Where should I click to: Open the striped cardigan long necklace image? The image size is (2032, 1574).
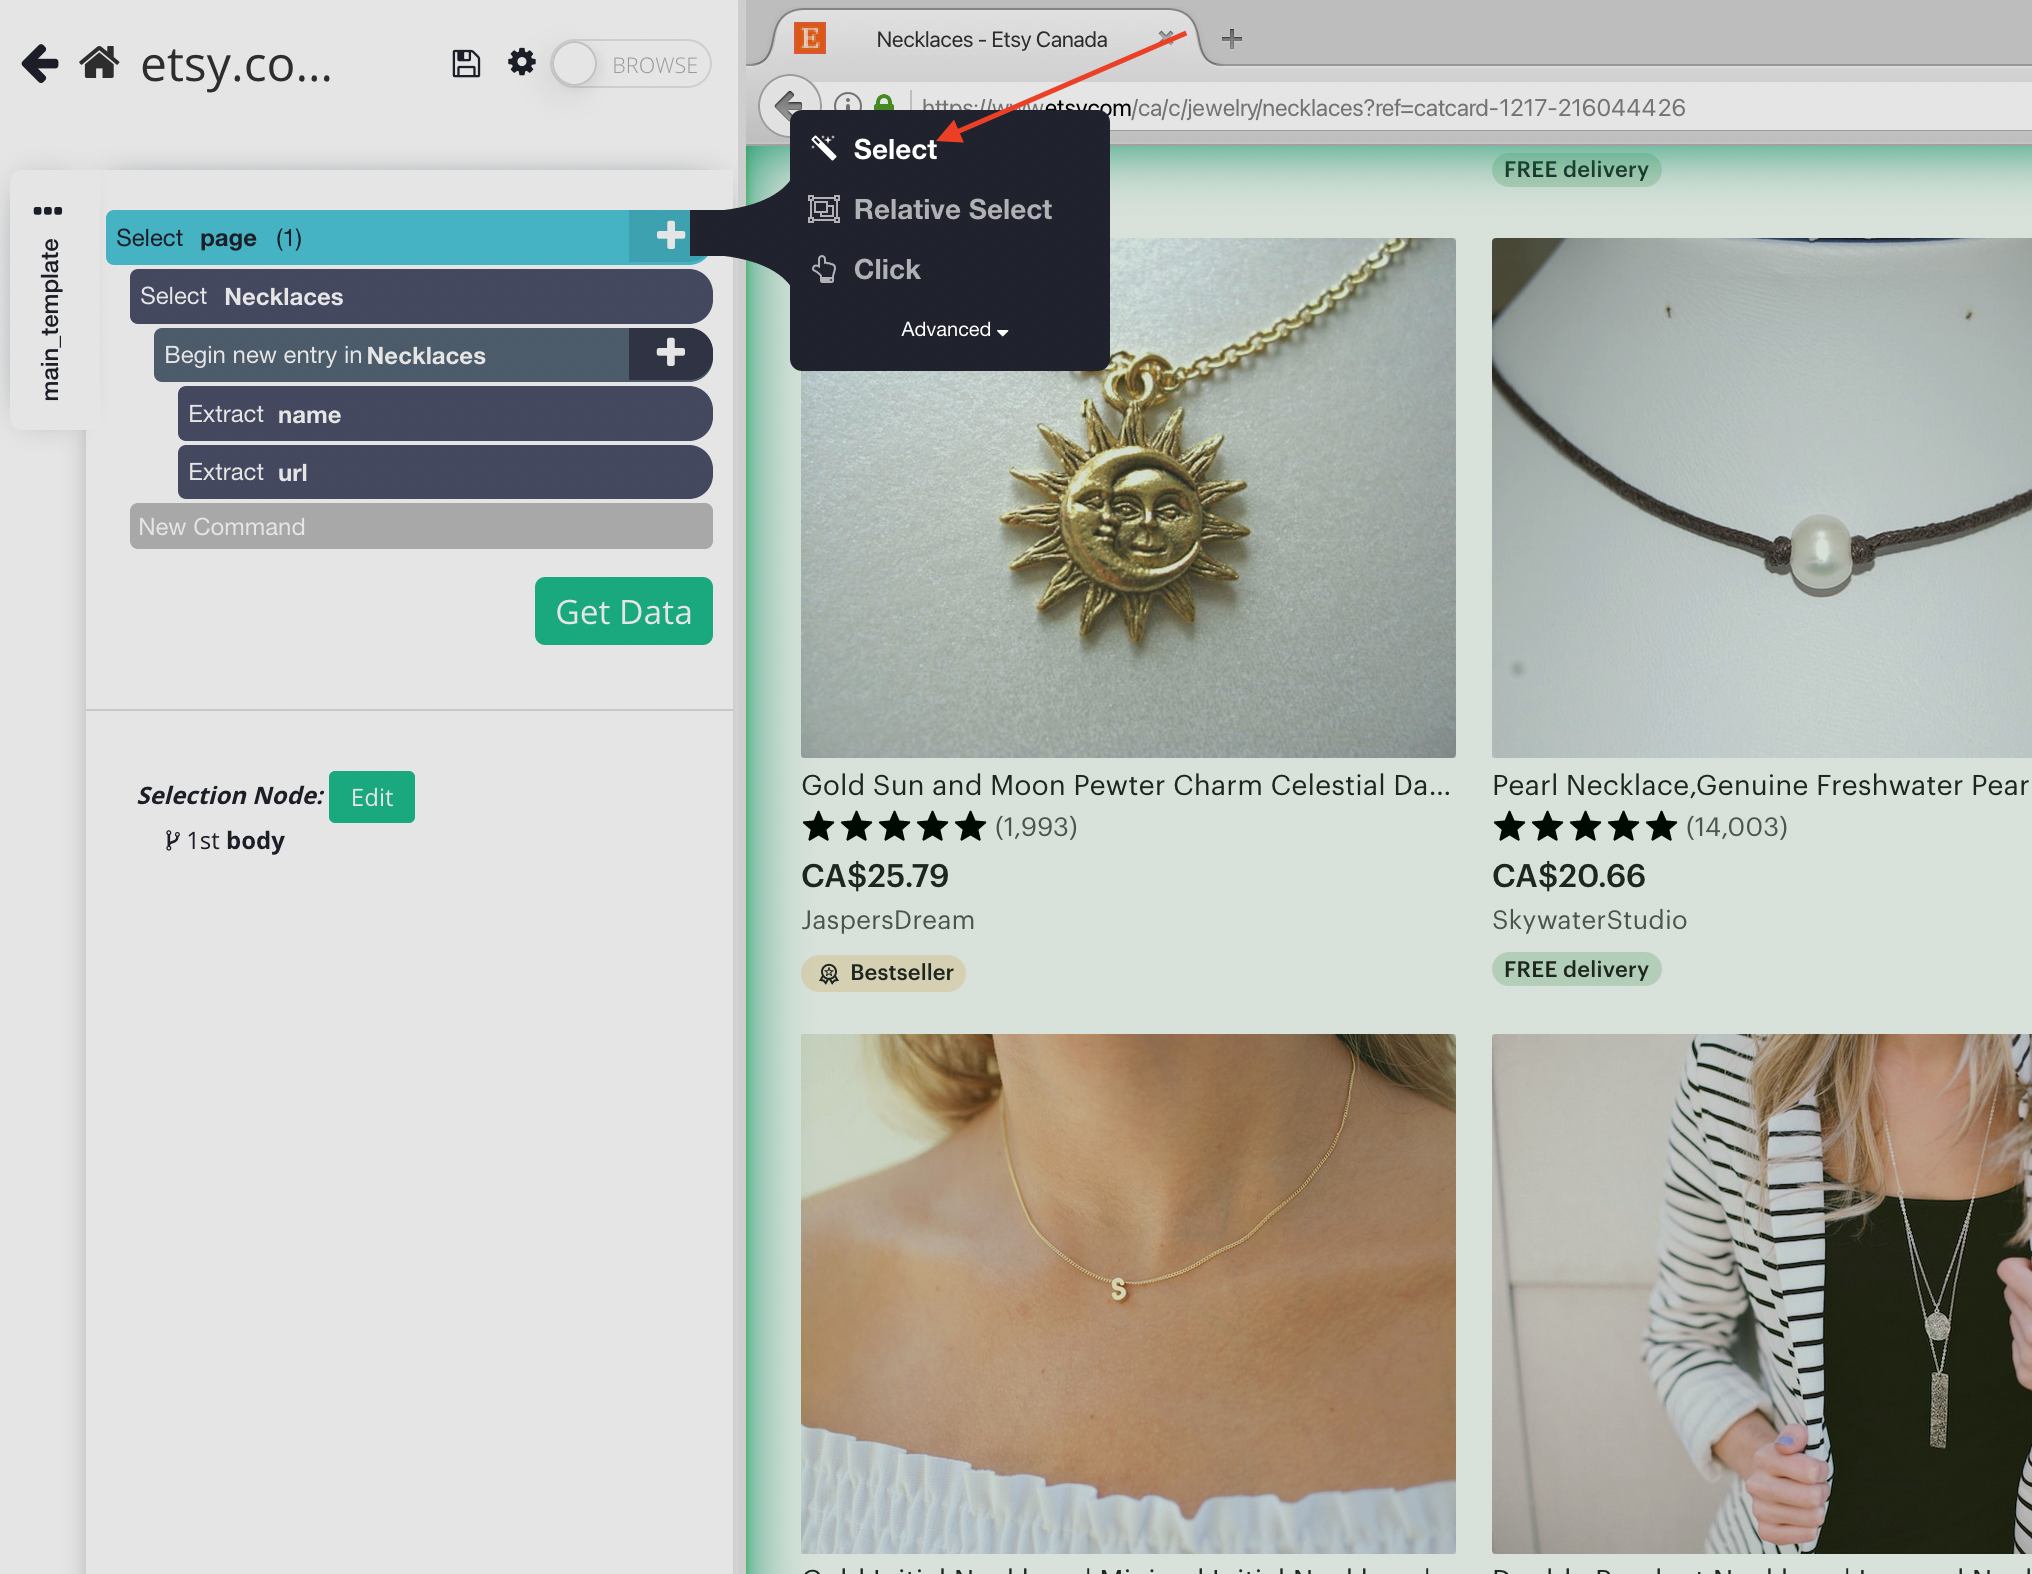[1762, 1293]
